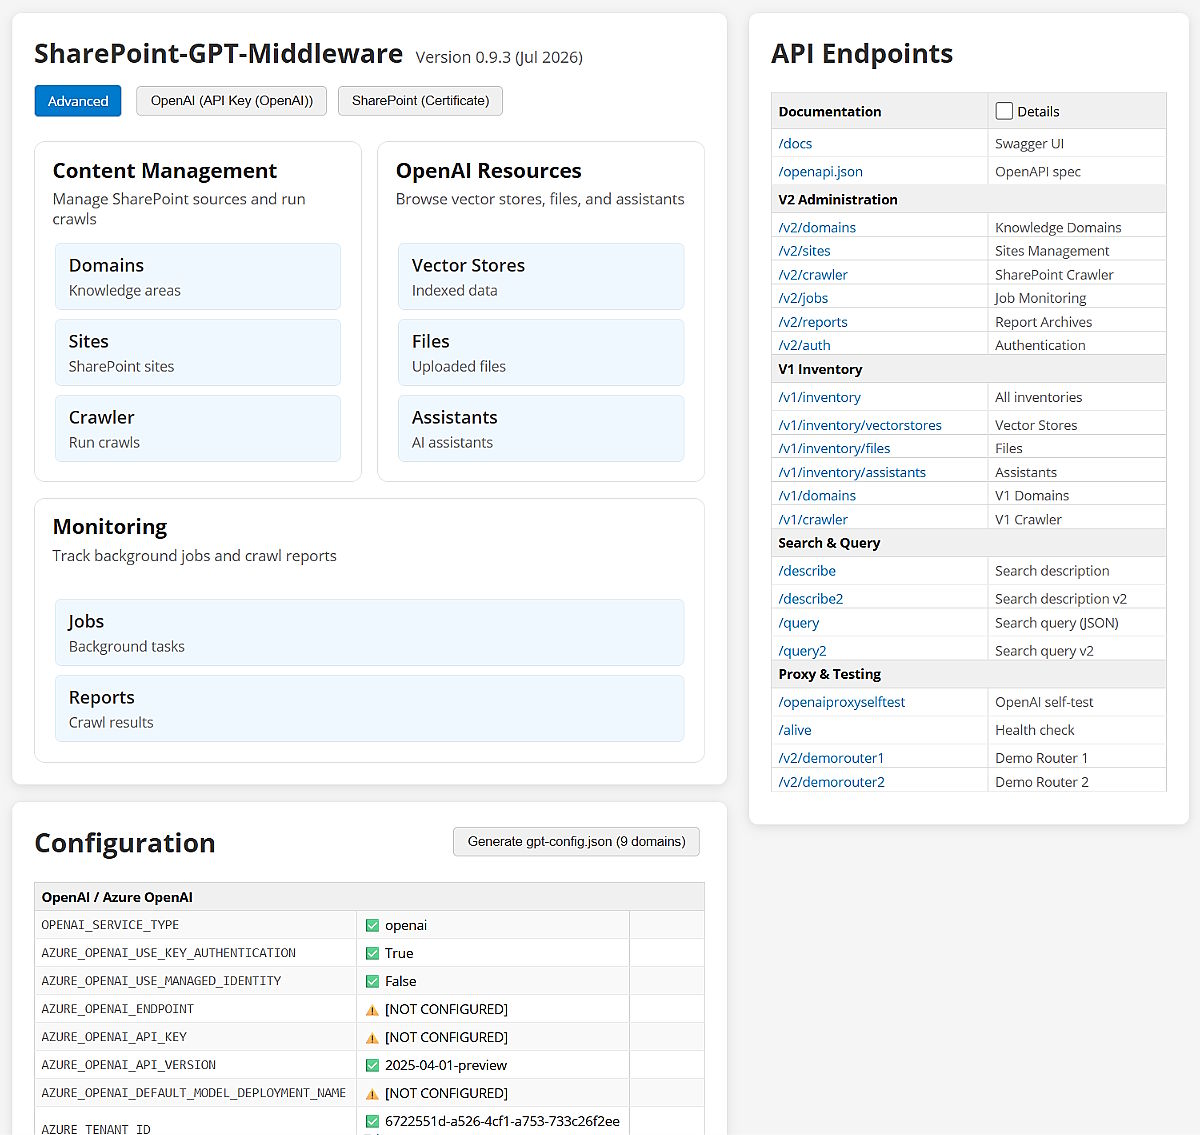Click the green check icon next to False
Viewport: 1200px width, 1135px height.
click(372, 981)
